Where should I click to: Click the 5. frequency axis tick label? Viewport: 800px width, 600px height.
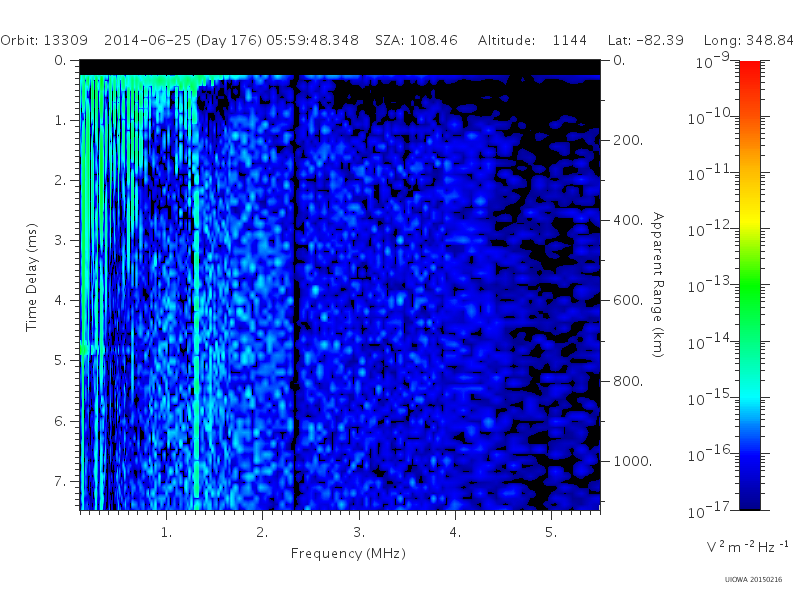pyautogui.click(x=551, y=533)
